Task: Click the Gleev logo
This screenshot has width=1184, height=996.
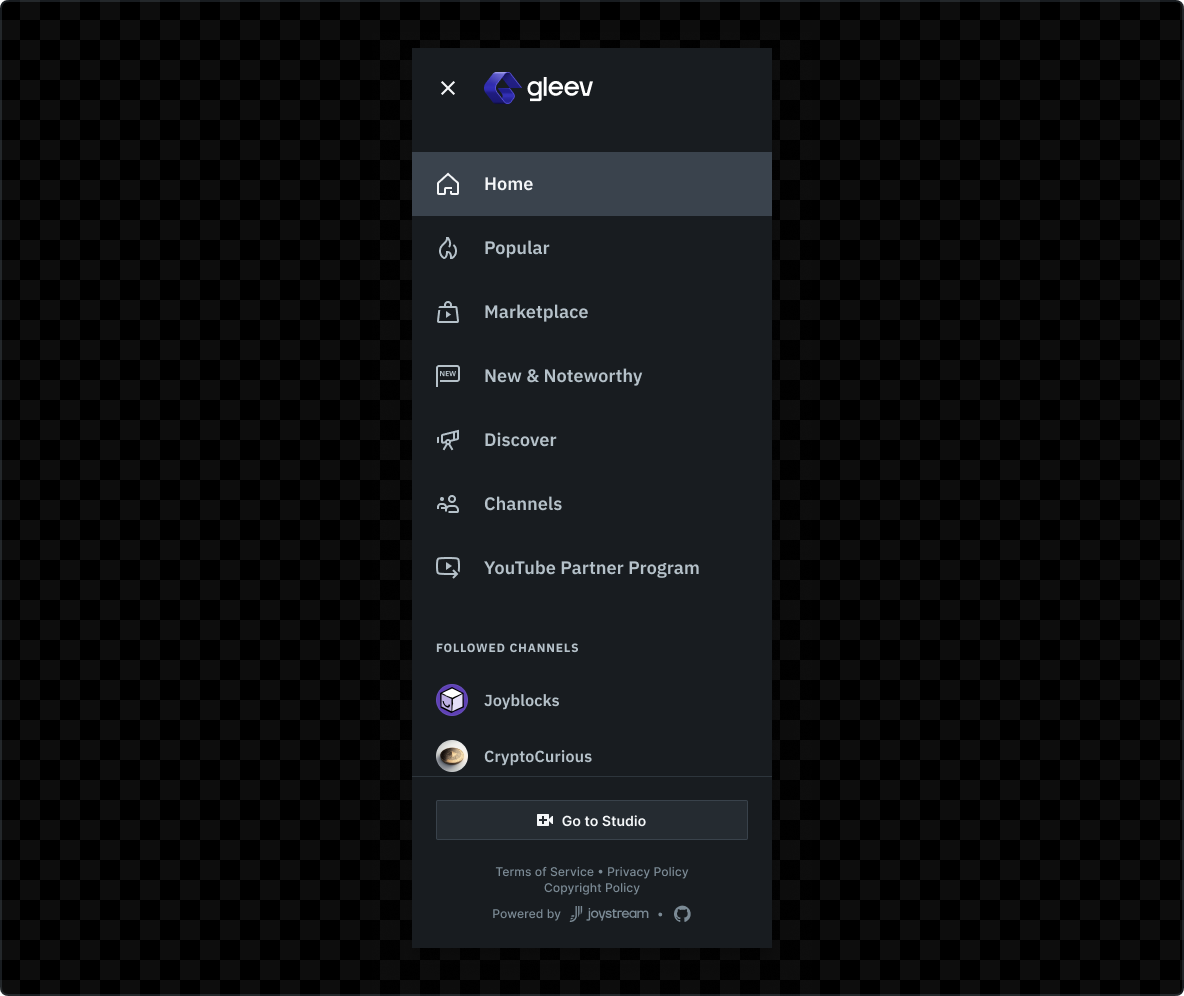Action: click(538, 88)
